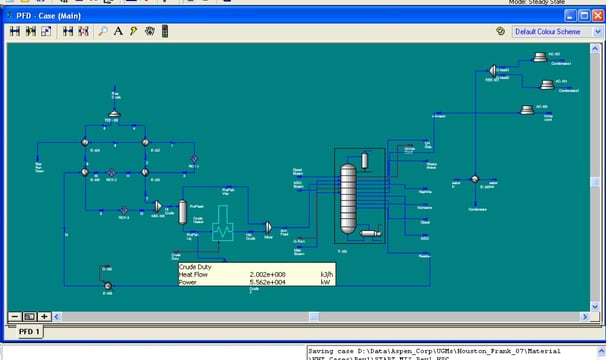Select the Crude Heater furnace unit
Viewport: 606px width, 360px height.
[222, 224]
